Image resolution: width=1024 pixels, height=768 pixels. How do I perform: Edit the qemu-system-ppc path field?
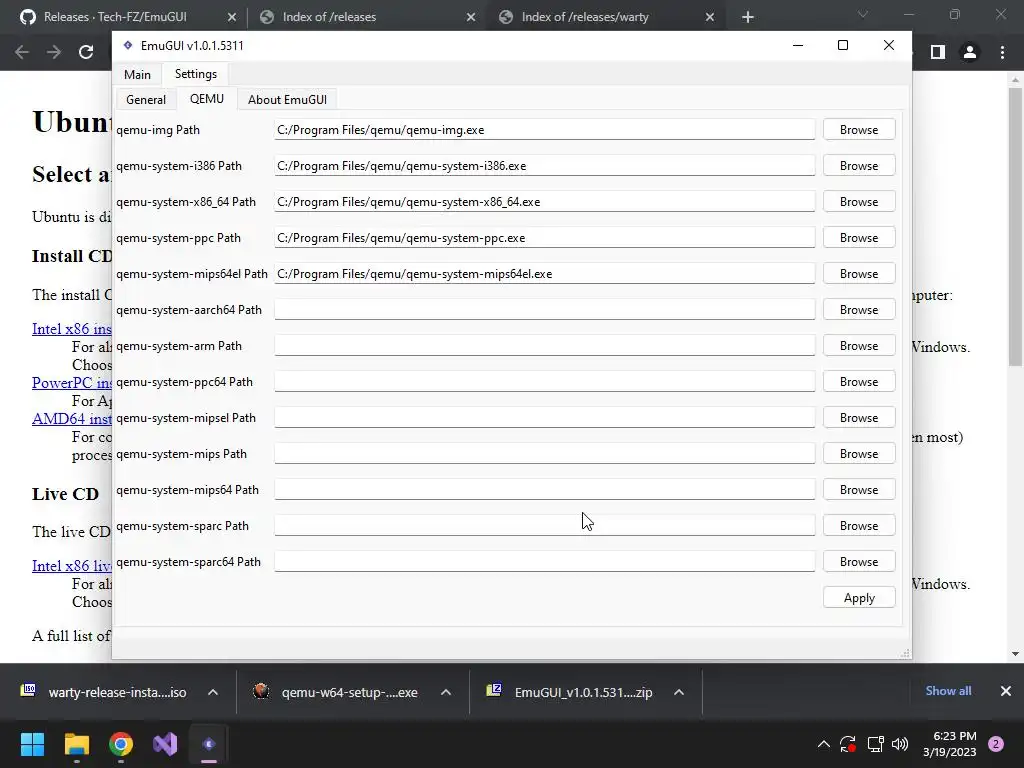click(545, 237)
